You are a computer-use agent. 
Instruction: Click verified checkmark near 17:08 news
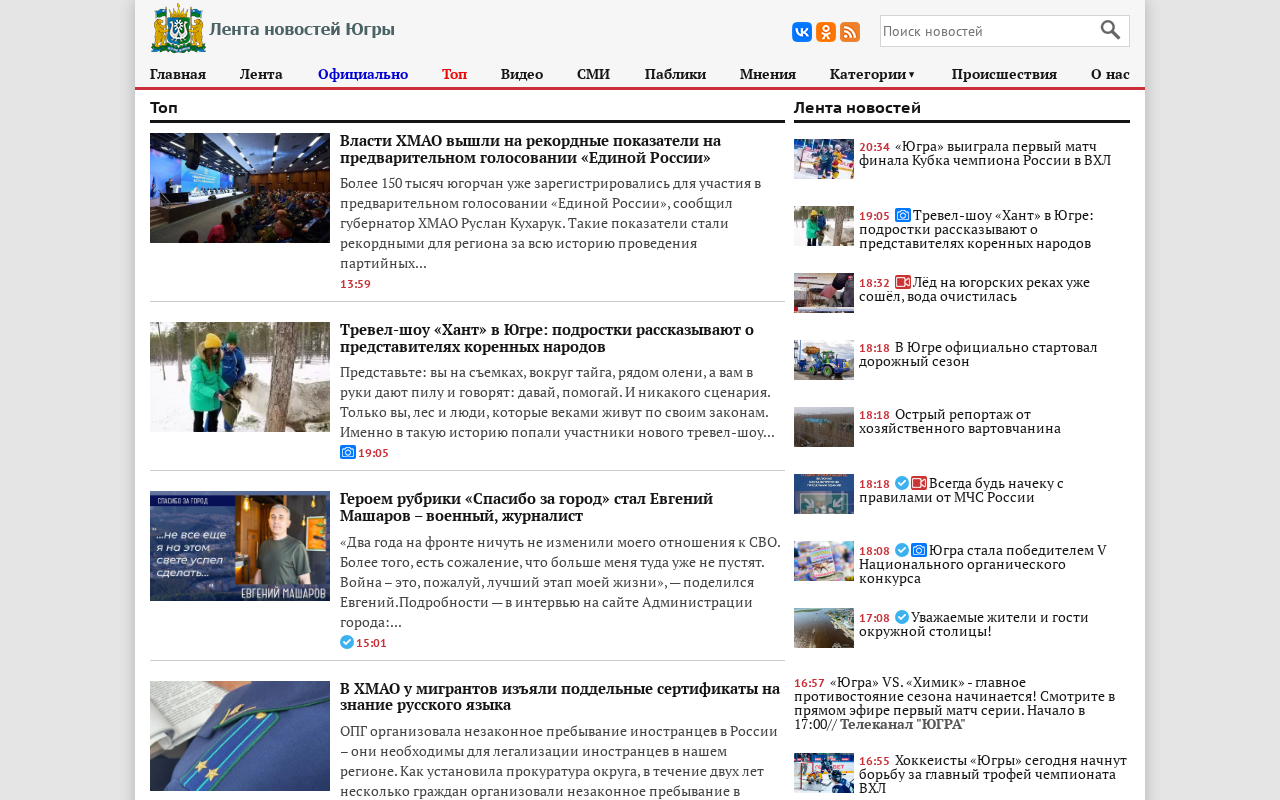pyautogui.click(x=902, y=617)
